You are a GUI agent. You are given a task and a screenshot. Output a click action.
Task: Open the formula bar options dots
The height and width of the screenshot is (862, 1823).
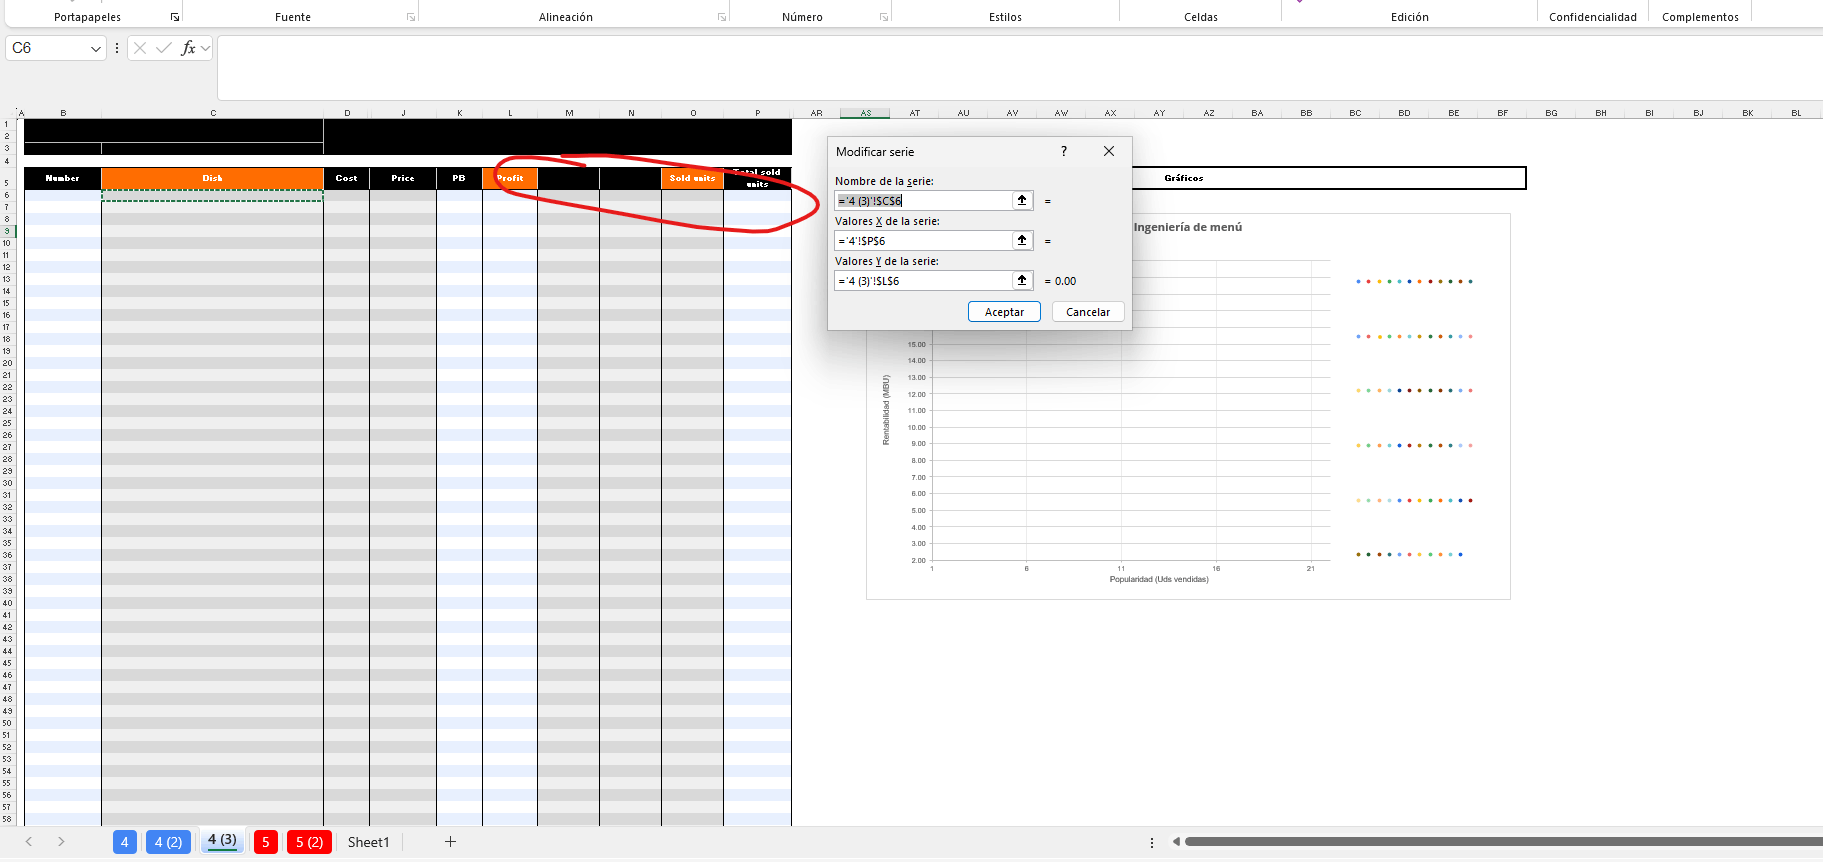117,48
